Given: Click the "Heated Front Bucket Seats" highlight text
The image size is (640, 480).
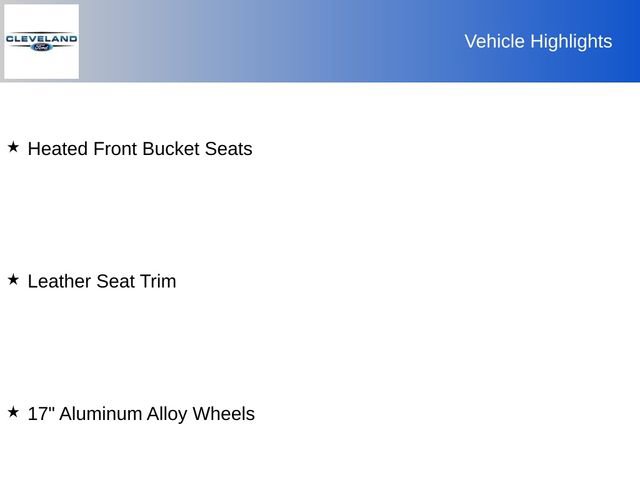Looking at the screenshot, I should (140, 149).
